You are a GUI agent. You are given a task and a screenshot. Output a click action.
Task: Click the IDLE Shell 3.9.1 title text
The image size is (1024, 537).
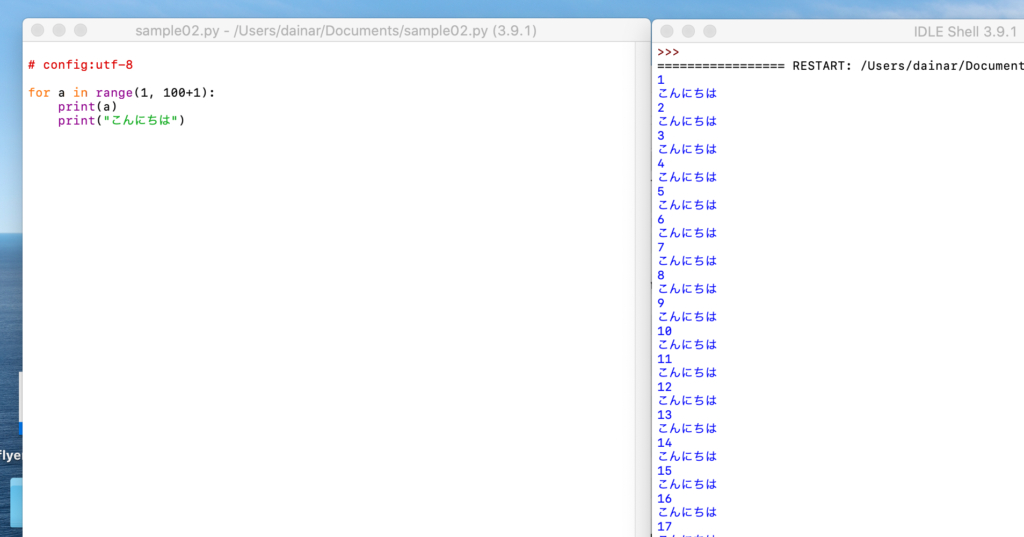tap(965, 32)
